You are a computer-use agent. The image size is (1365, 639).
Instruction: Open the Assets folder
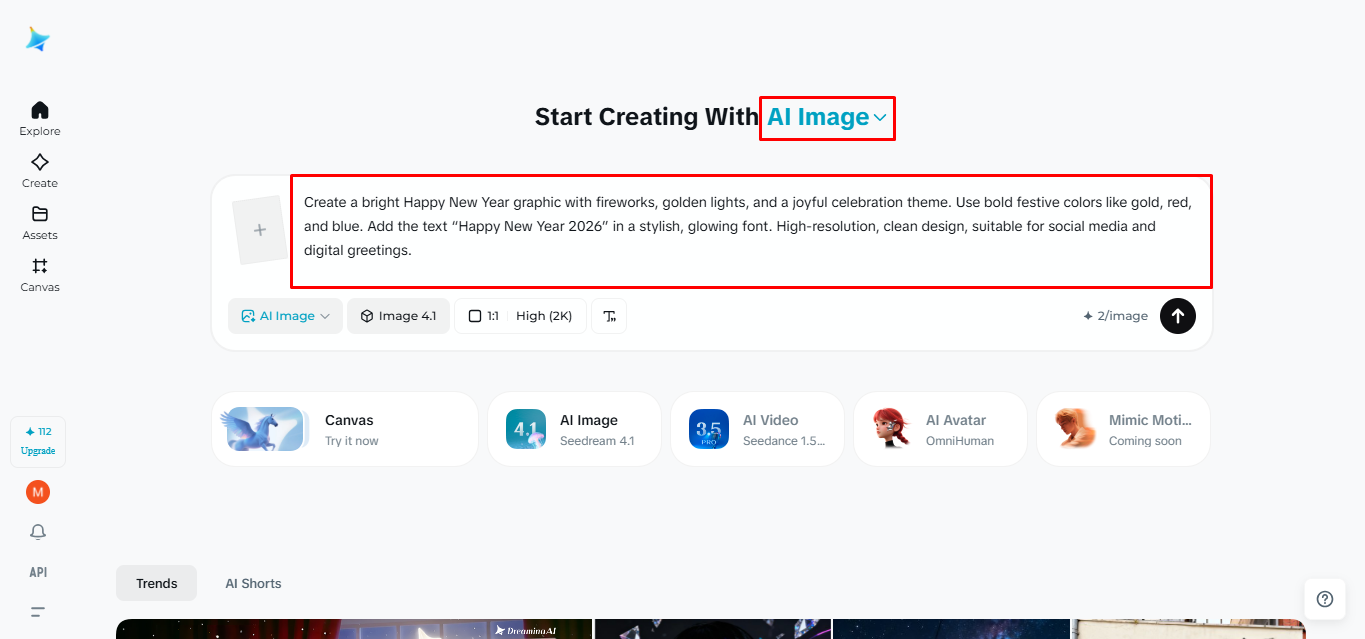[40, 222]
